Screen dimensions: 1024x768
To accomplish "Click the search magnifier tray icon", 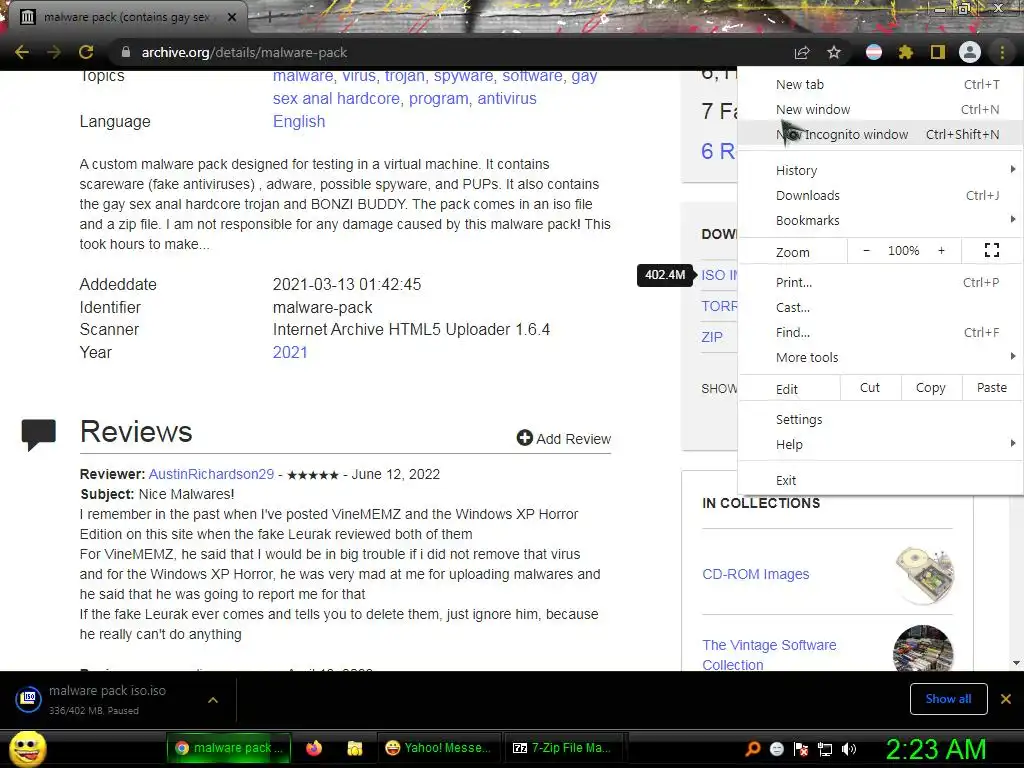I will coord(752,749).
